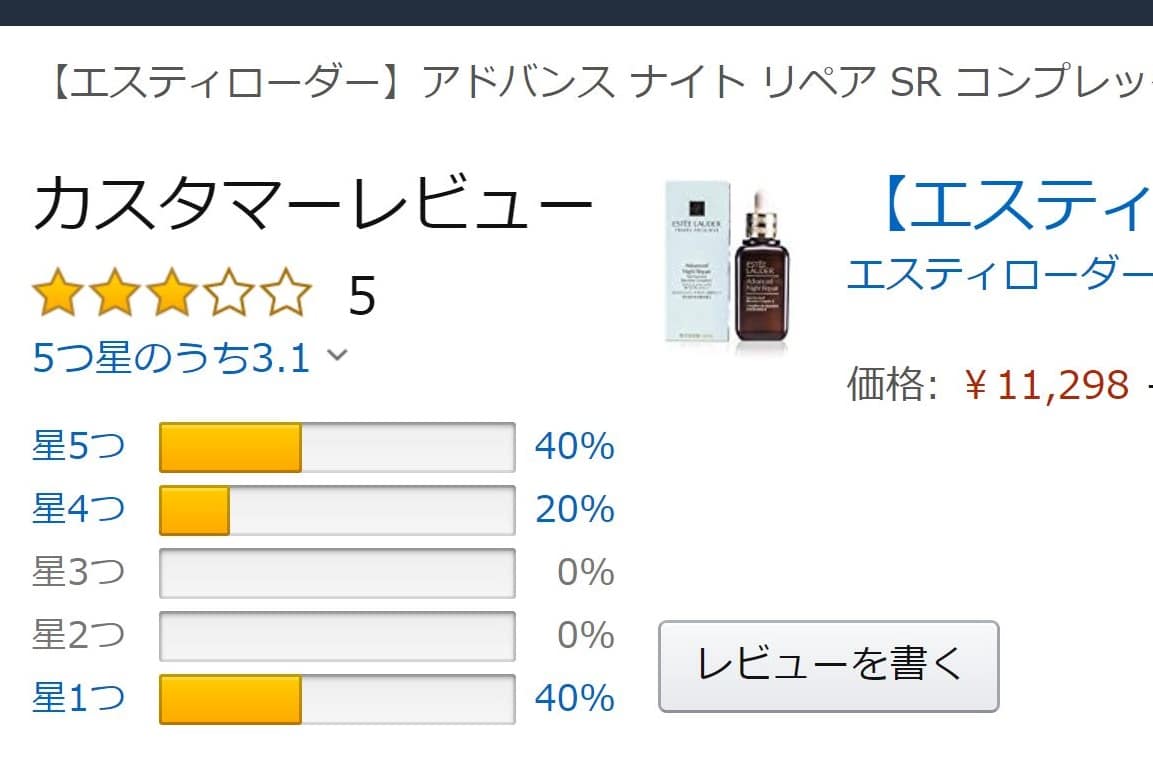Image resolution: width=1153 pixels, height=778 pixels.
Task: Click the ￥11,298 price text
Action: tap(1047, 384)
